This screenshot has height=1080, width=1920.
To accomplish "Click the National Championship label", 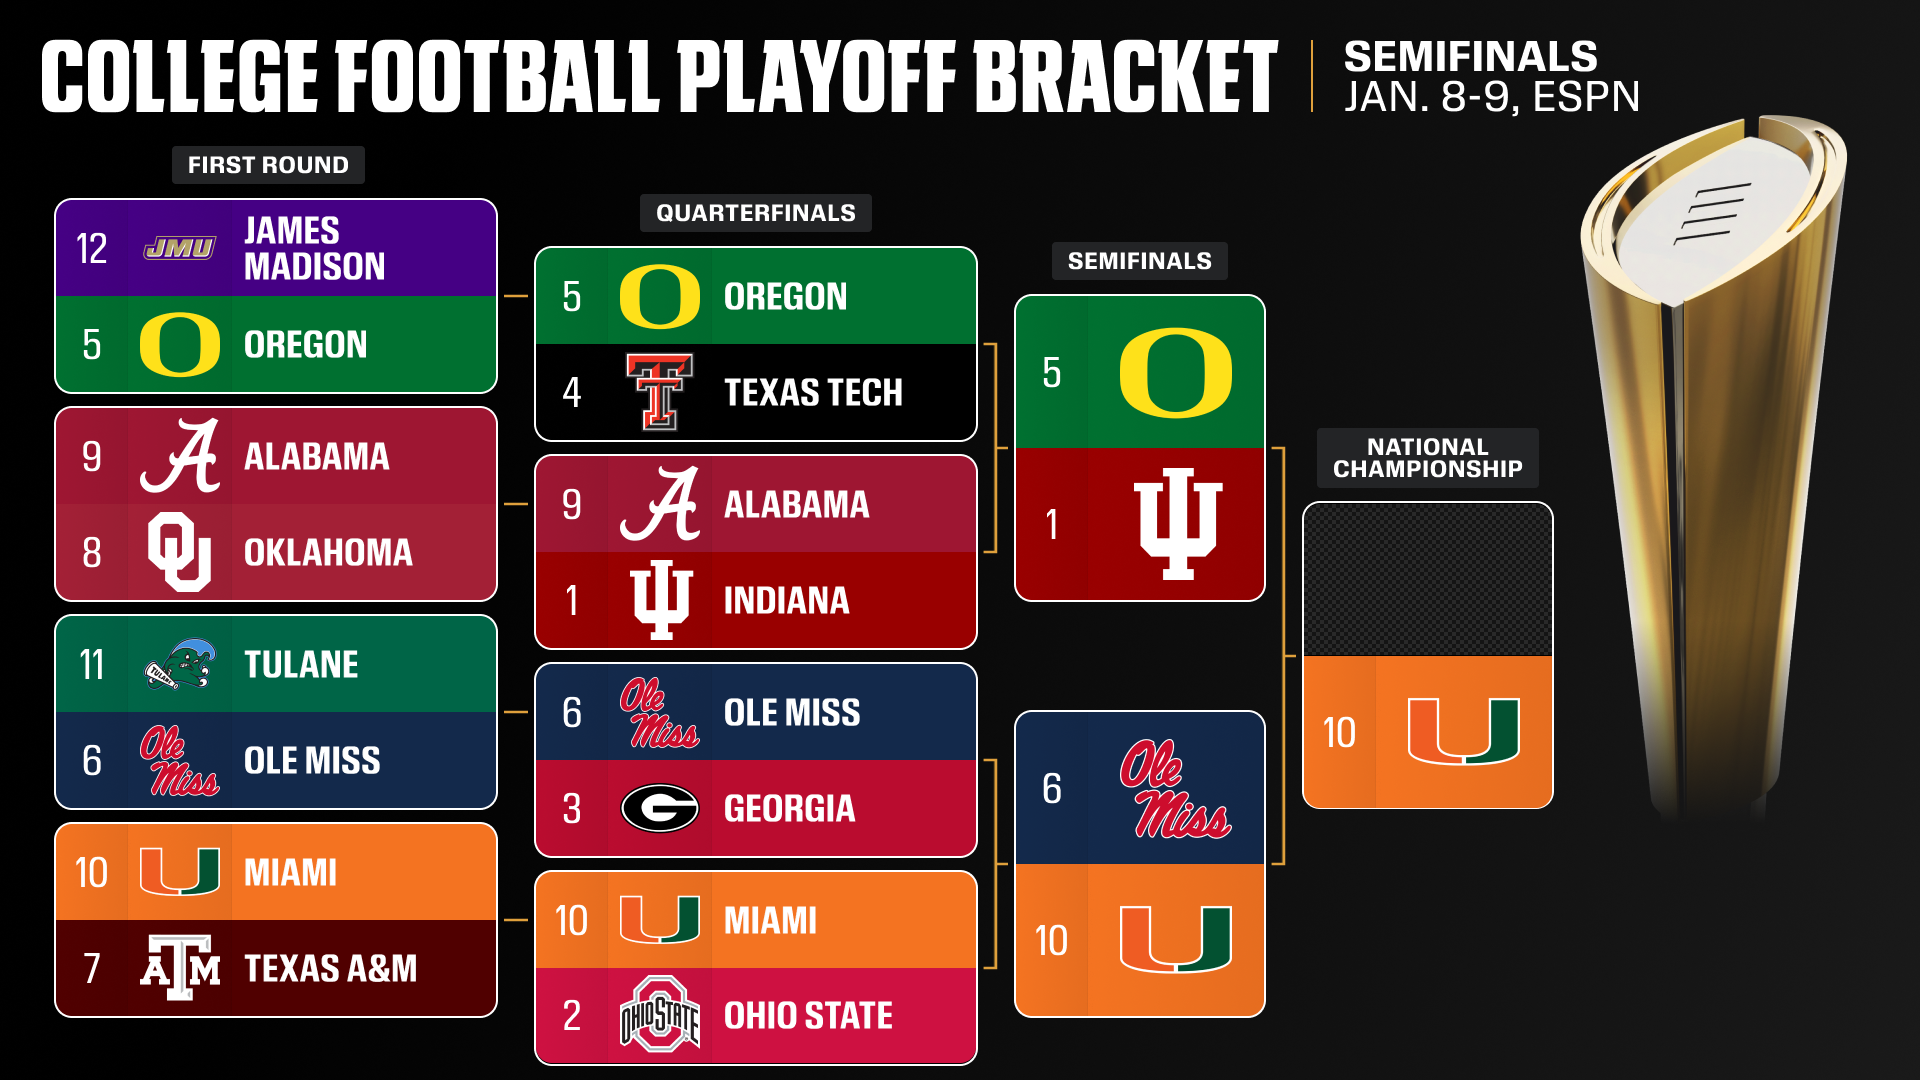I will point(1427,458).
